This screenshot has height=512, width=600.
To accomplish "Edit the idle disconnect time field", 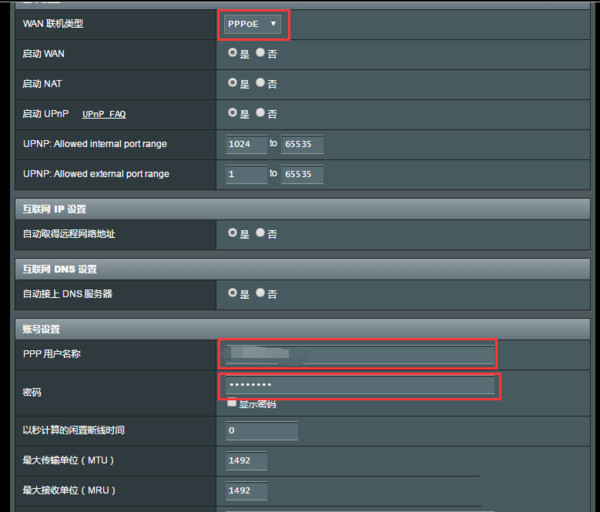I will pyautogui.click(x=262, y=430).
